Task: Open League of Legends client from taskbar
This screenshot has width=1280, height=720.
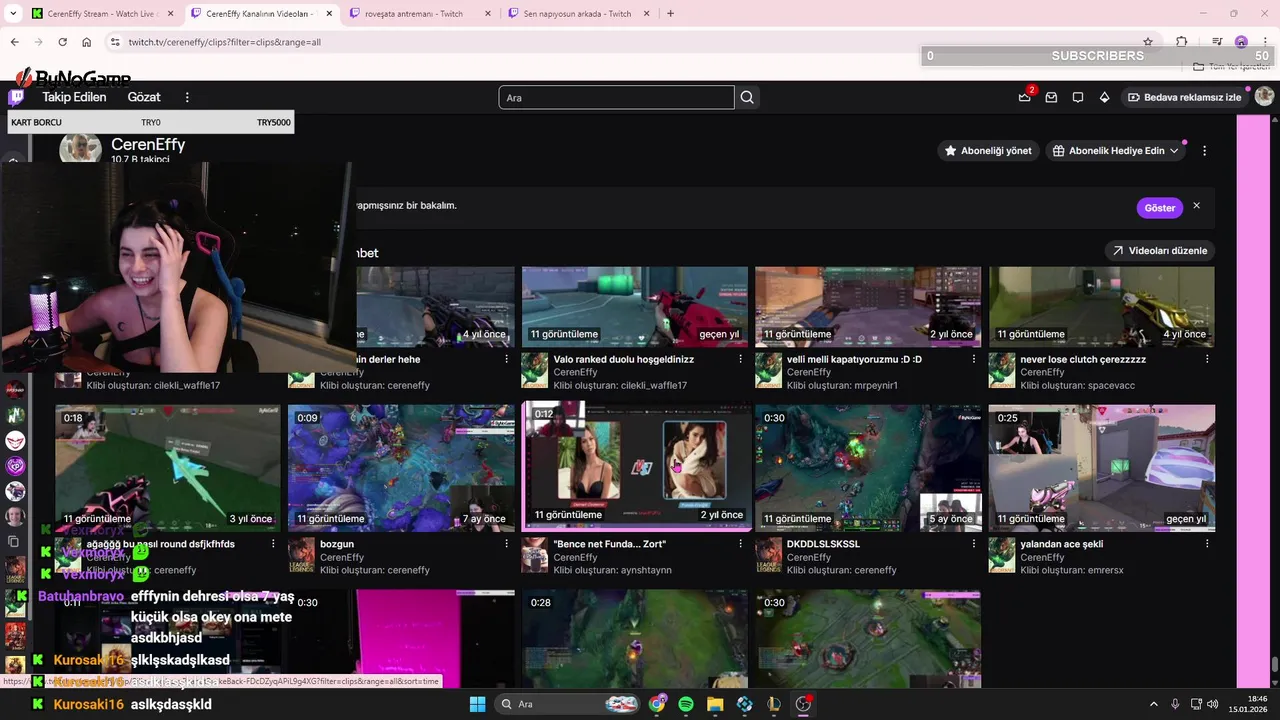Action: click(773, 704)
